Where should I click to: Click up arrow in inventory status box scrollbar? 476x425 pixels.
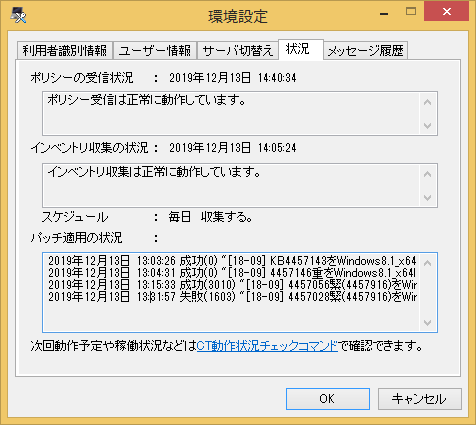428,174
